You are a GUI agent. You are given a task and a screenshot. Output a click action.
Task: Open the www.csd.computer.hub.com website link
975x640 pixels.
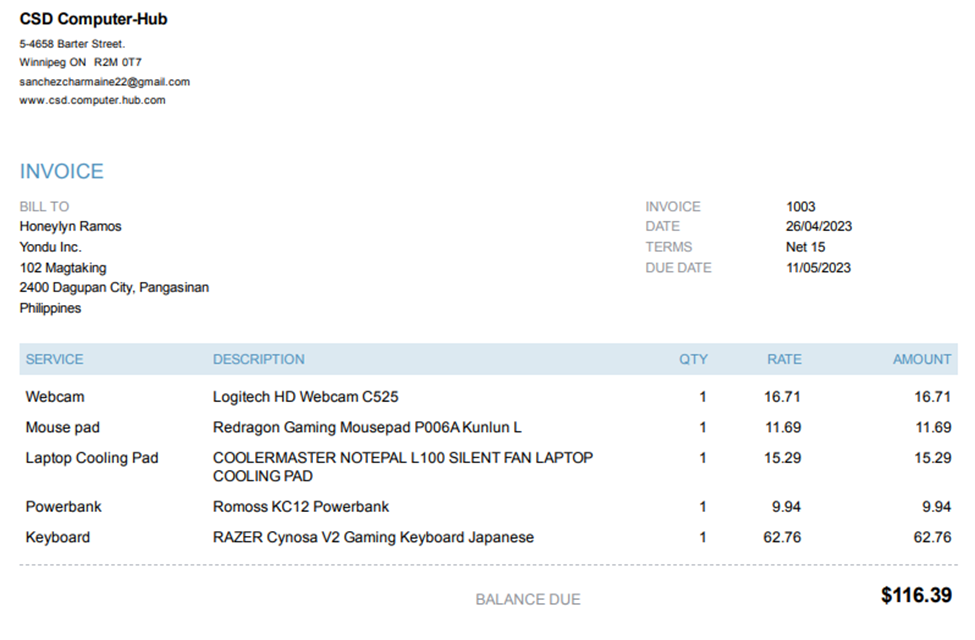(92, 100)
